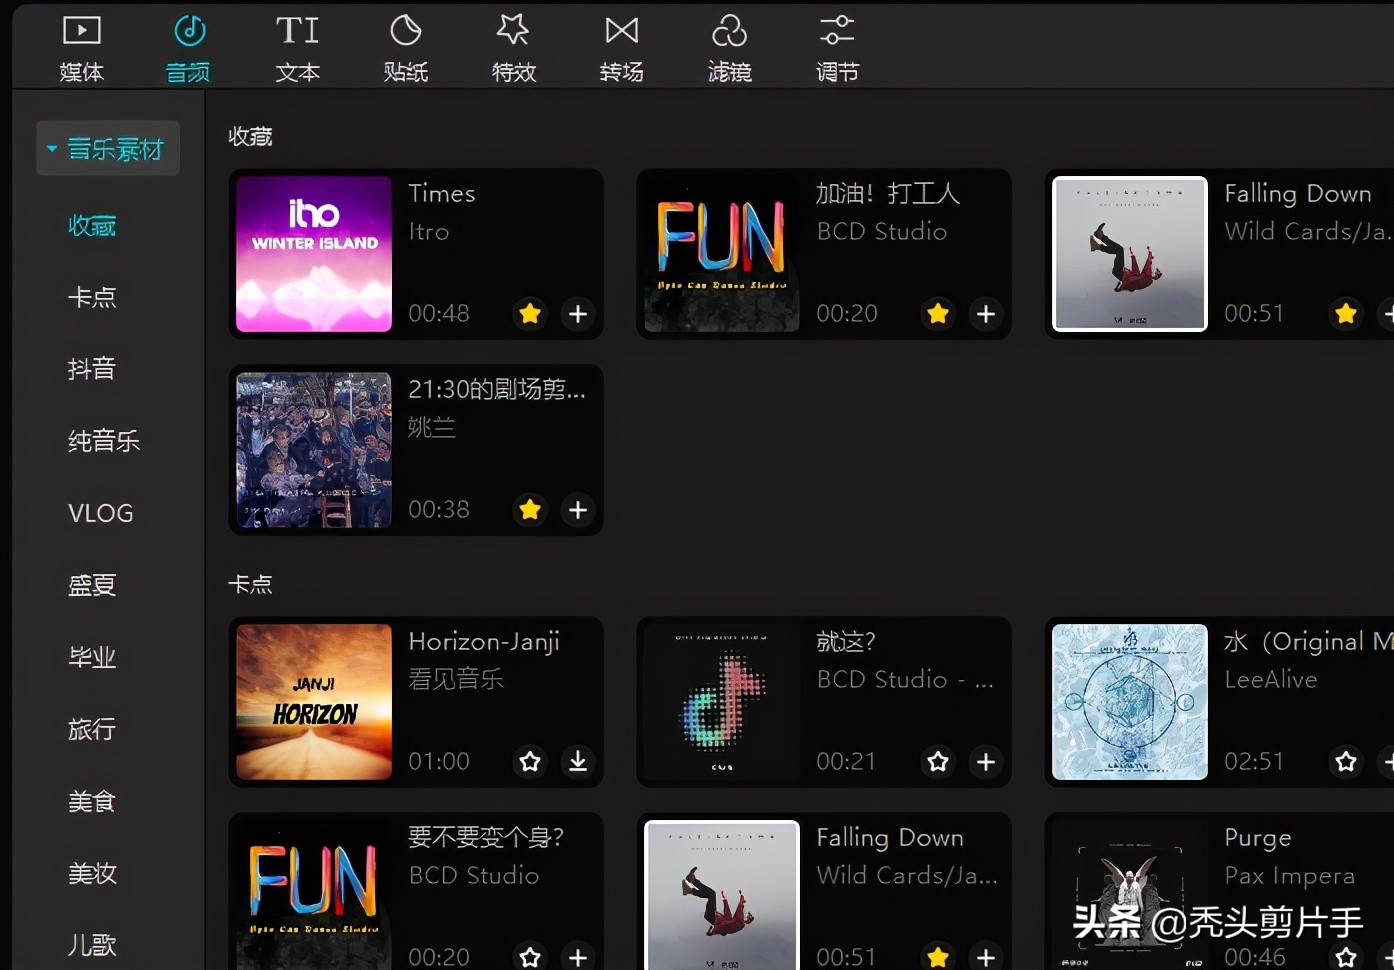Click the LeeAlive artist name
Viewport: 1394px width, 970px height.
(1271, 680)
